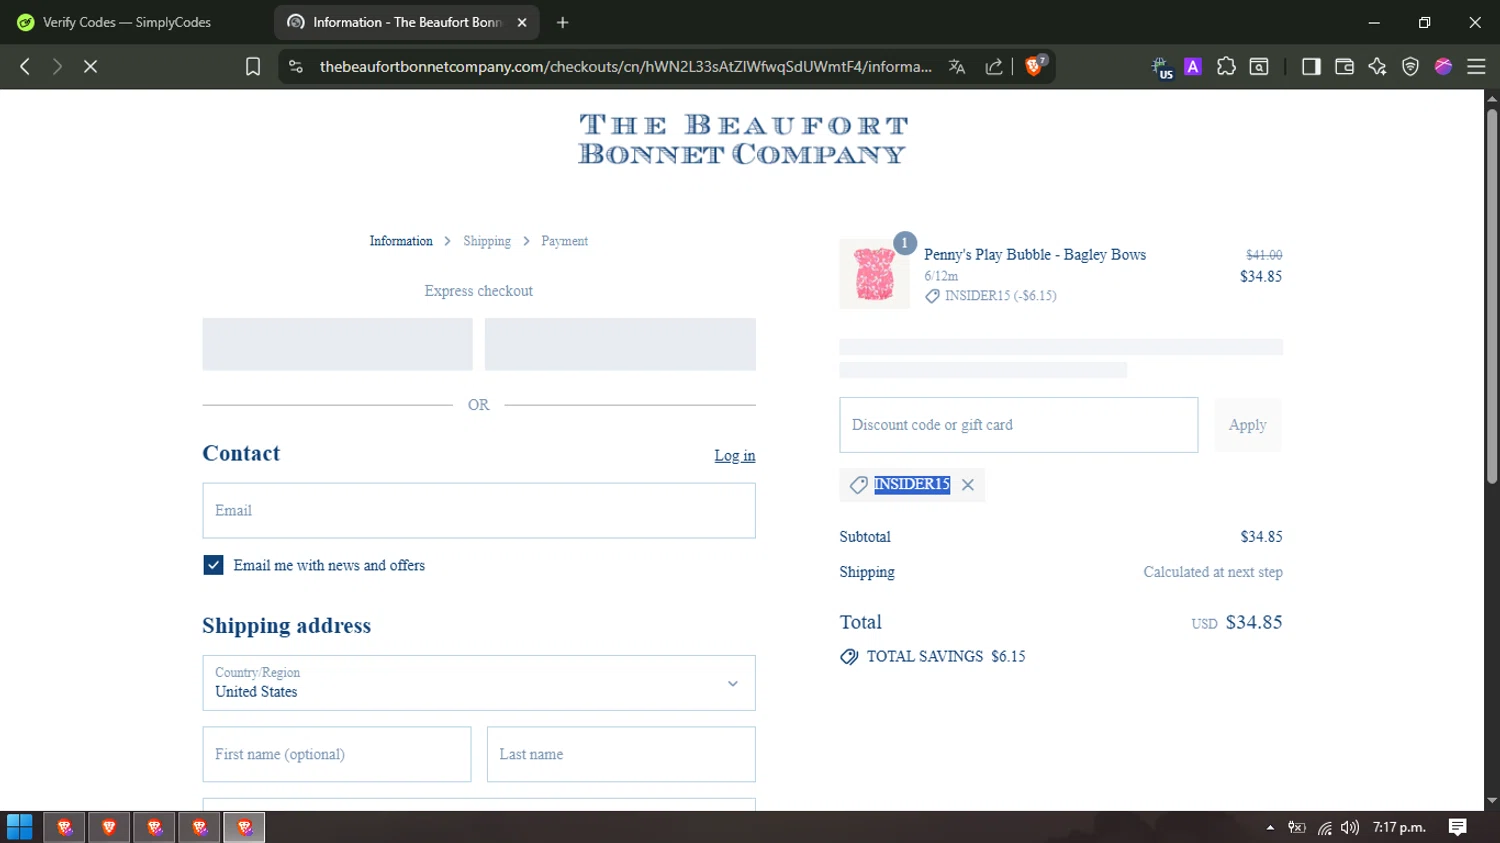Open the notification center
This screenshot has height=843, width=1500.
point(1458,827)
